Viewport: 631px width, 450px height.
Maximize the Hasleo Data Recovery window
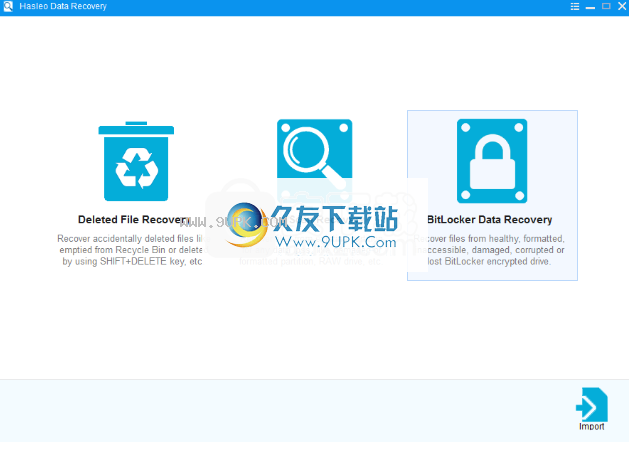tap(606, 6)
